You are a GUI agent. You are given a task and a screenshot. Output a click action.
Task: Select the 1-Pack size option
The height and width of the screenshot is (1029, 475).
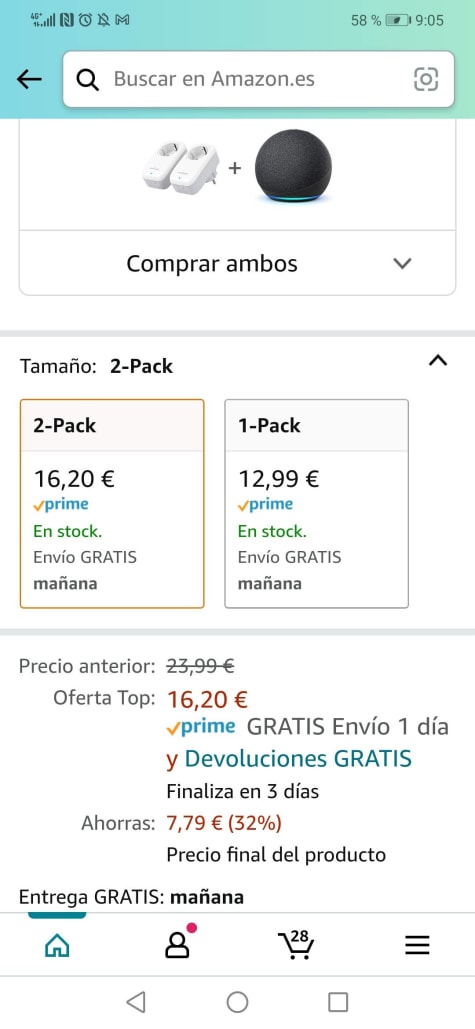click(x=317, y=503)
